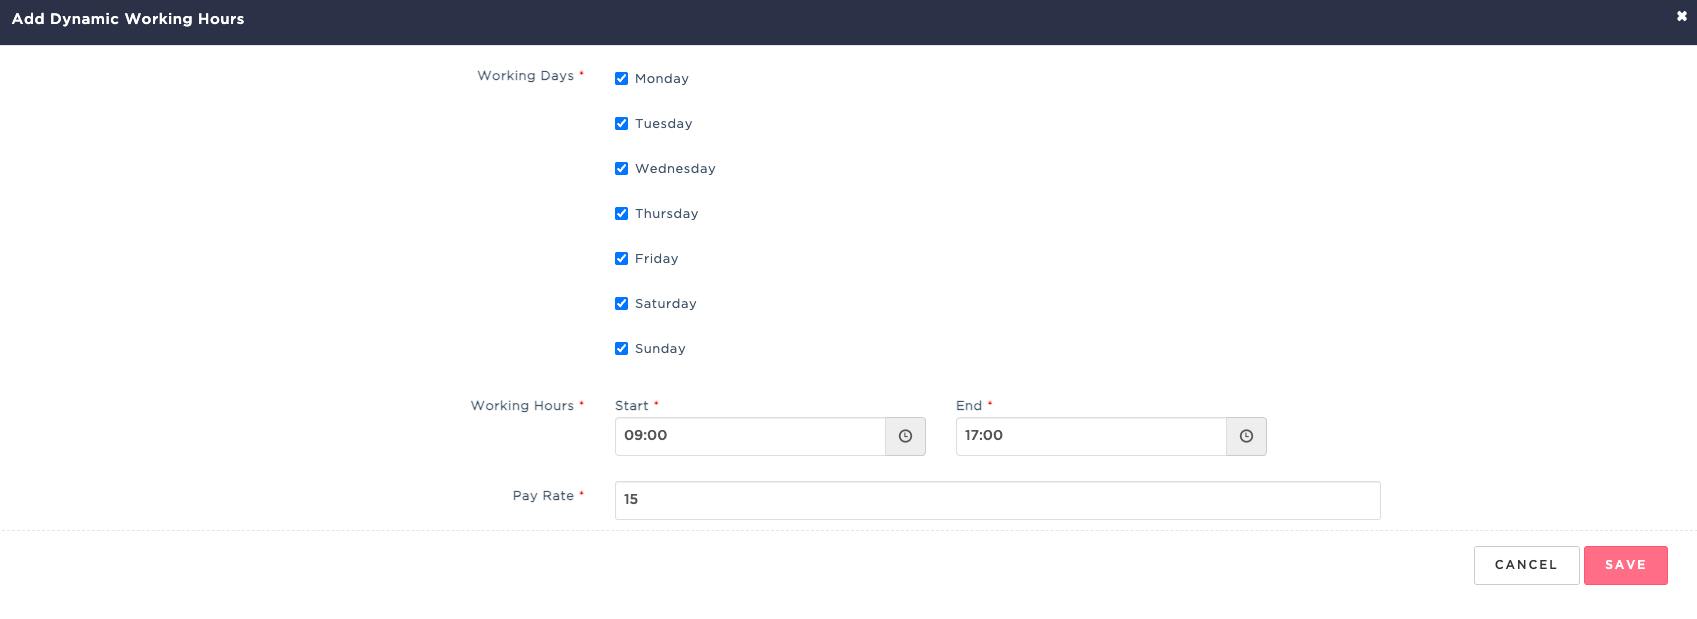Focus the End time field showing 17:00
The width and height of the screenshot is (1697, 619).
1091,436
